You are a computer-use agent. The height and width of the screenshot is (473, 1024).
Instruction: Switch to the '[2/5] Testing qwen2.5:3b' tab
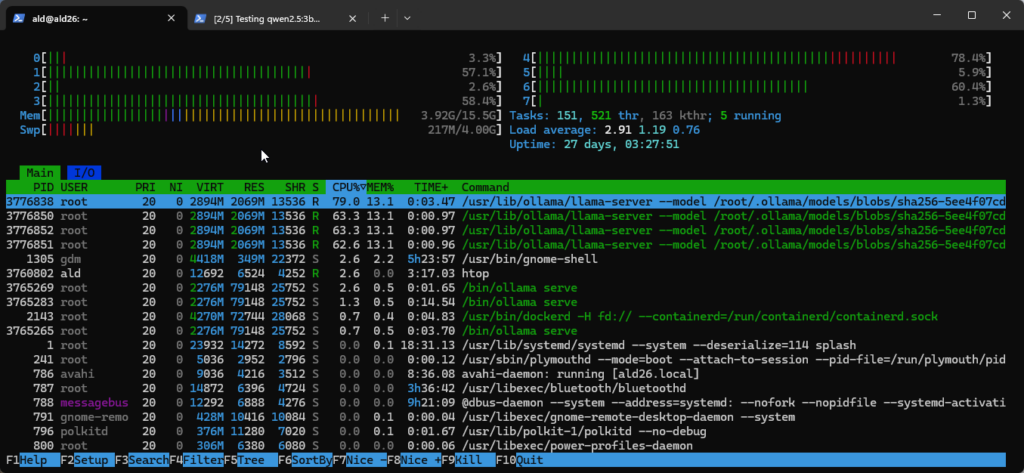(x=278, y=18)
